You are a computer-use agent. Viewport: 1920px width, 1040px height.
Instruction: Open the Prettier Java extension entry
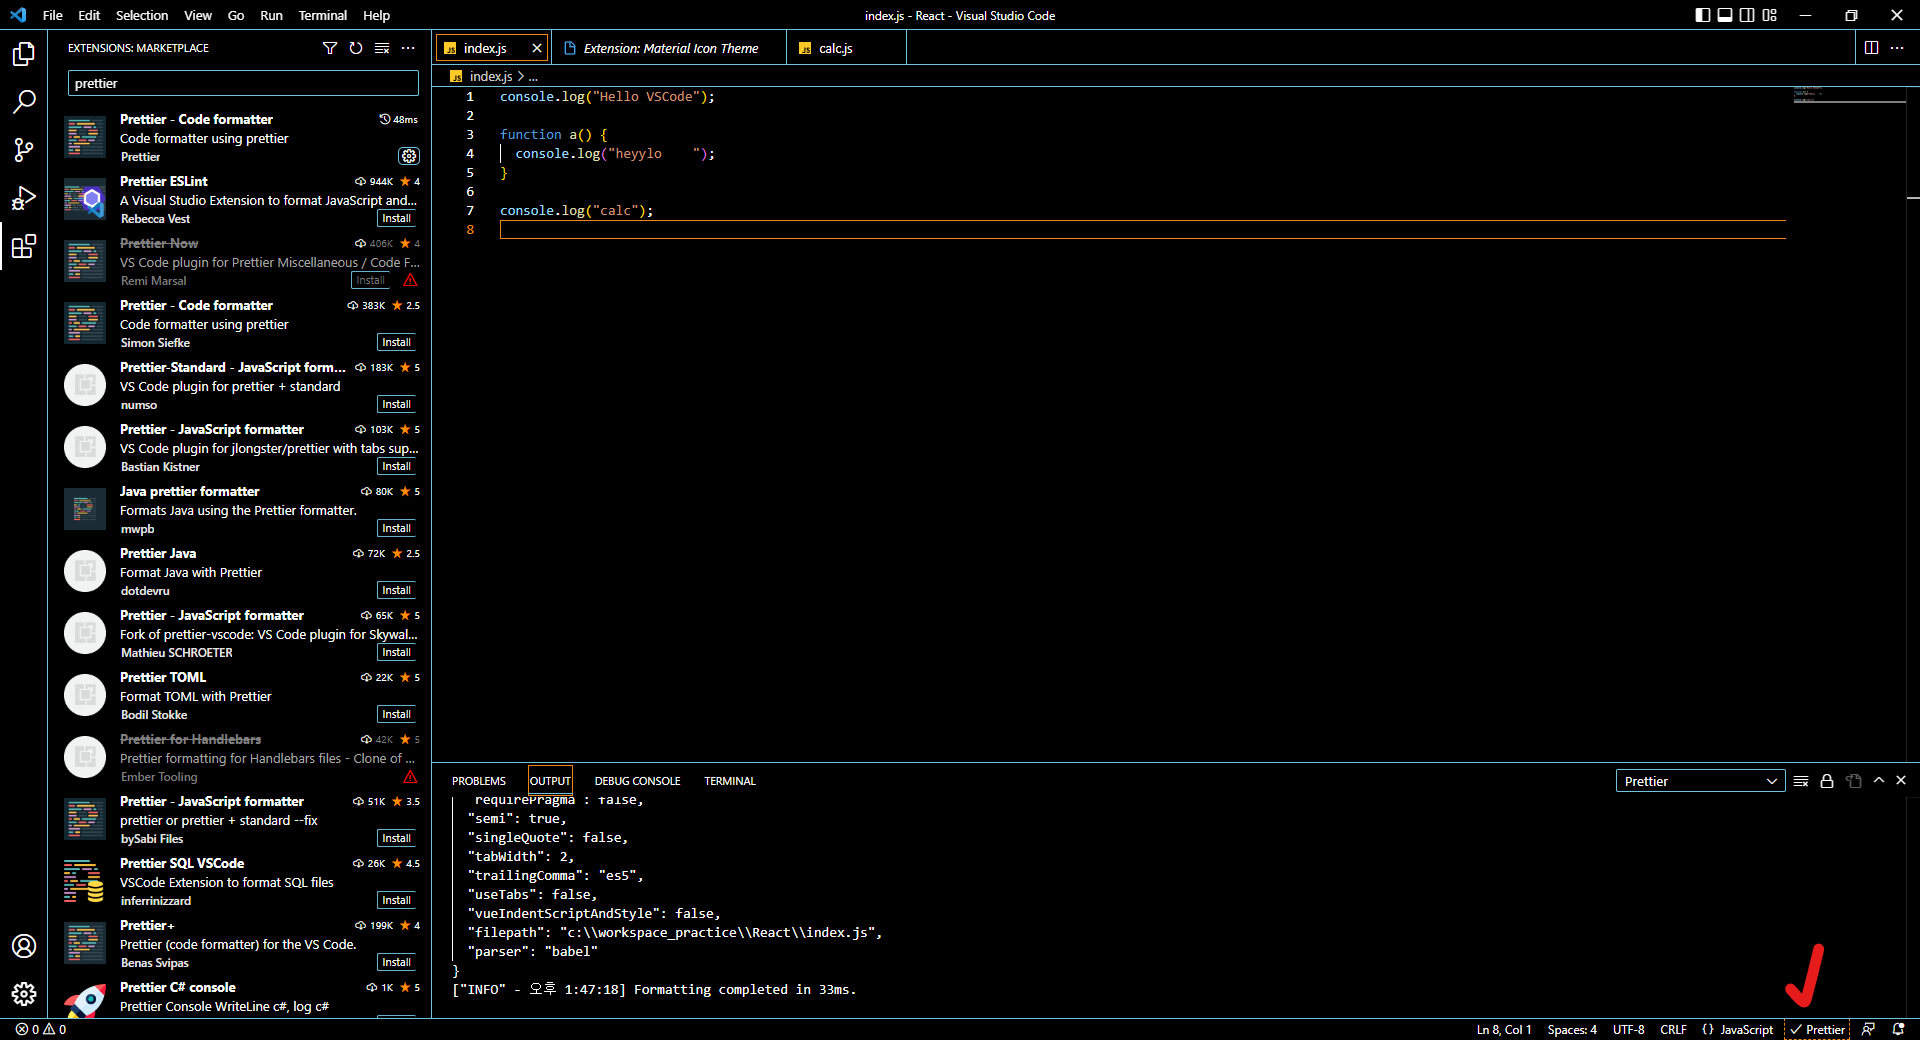242,572
